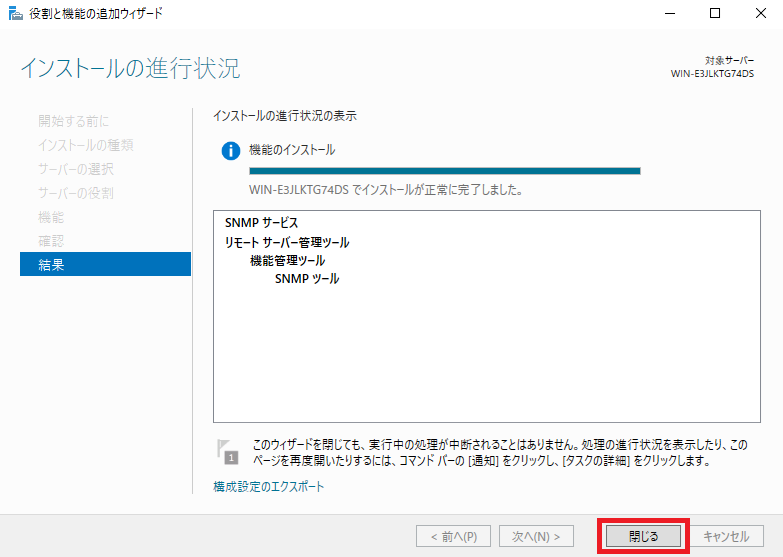Select the 機能管理ツール entry
Screen dimensions: 783x557
pos(287,260)
